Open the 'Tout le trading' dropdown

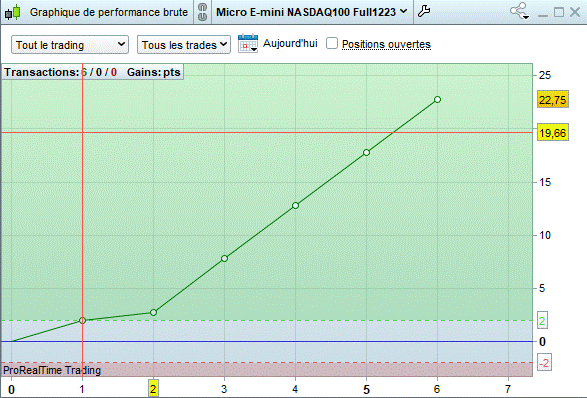click(x=70, y=45)
